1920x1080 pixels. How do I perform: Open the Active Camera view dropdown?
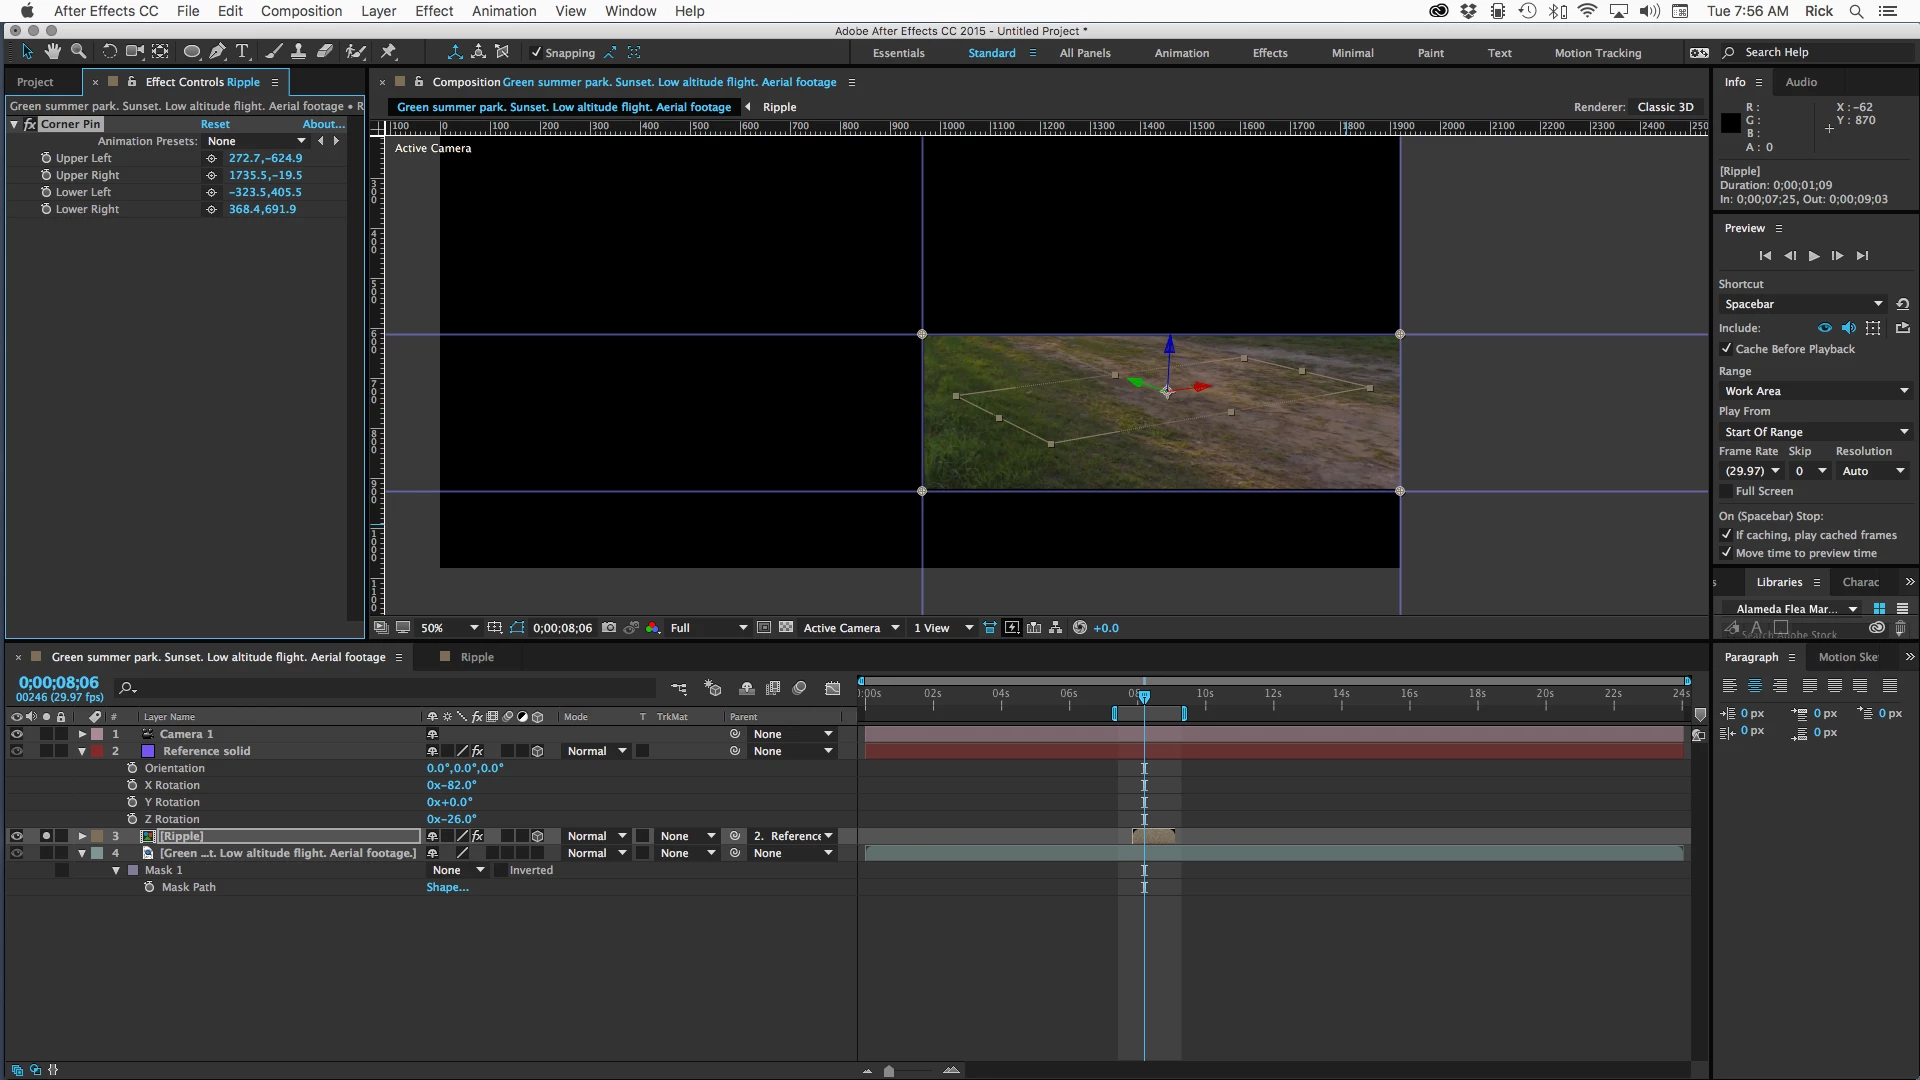(850, 628)
